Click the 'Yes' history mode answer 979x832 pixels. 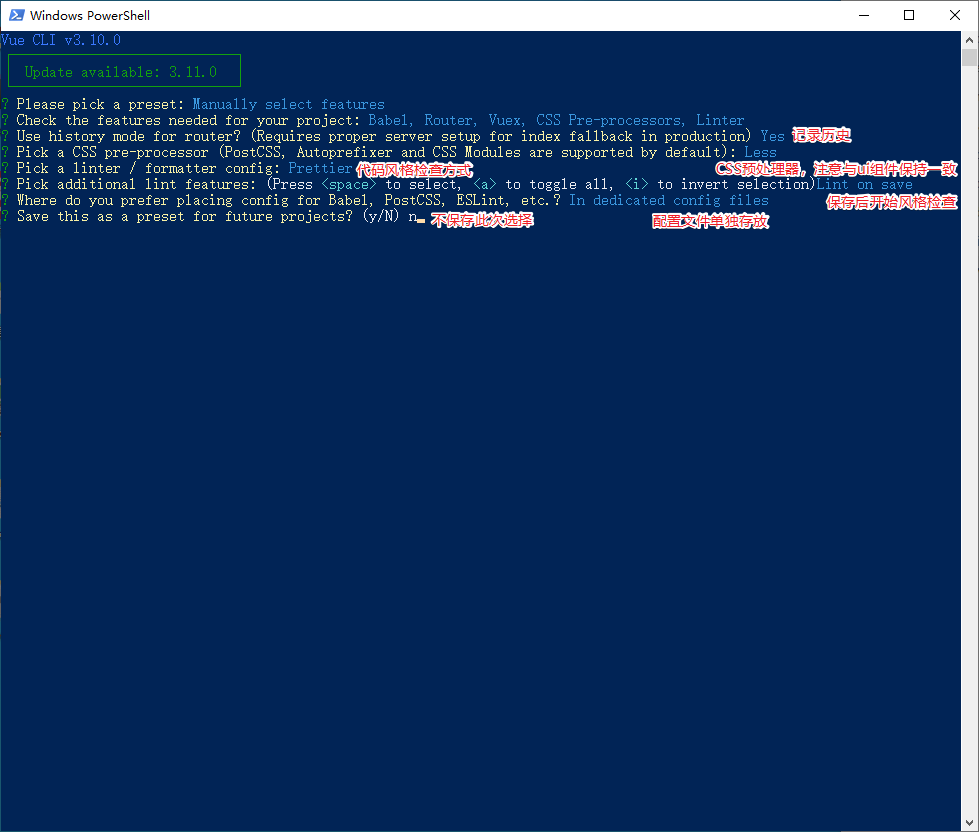click(x=772, y=136)
